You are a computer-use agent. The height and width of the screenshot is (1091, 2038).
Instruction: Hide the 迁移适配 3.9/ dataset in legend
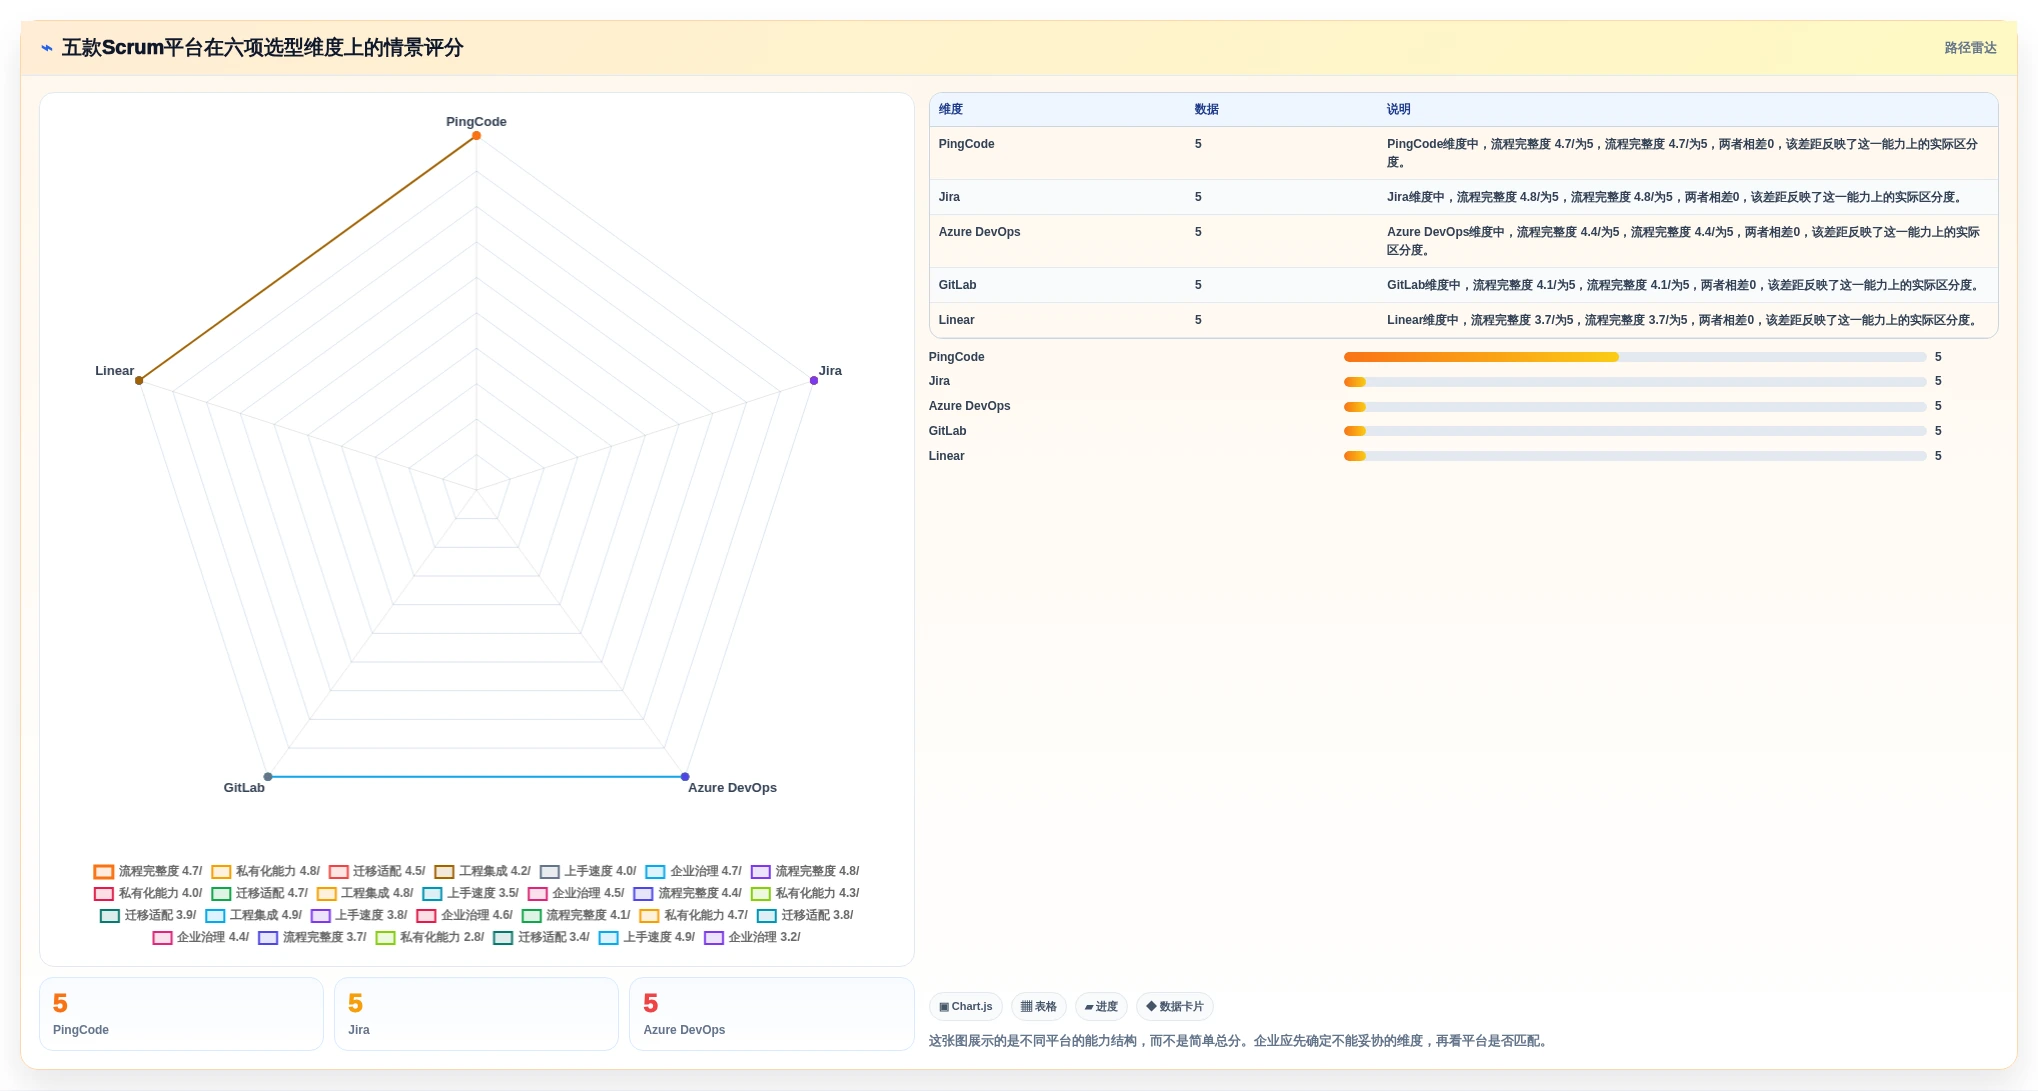(x=148, y=915)
